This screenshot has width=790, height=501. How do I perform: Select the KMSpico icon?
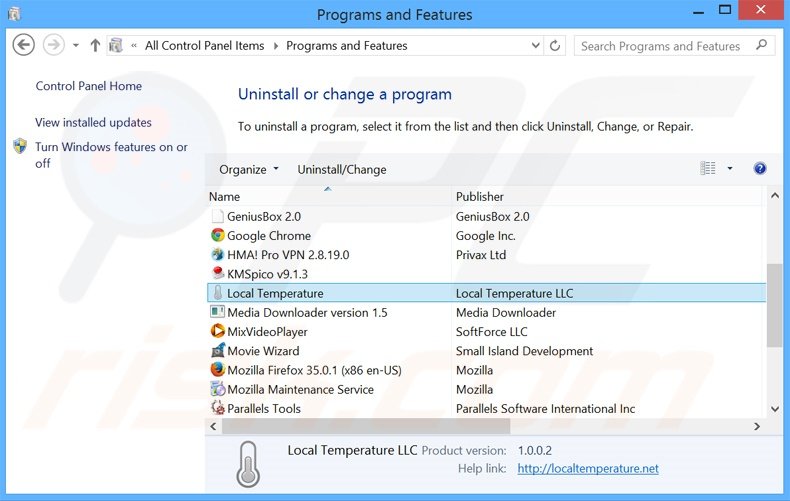click(218, 274)
